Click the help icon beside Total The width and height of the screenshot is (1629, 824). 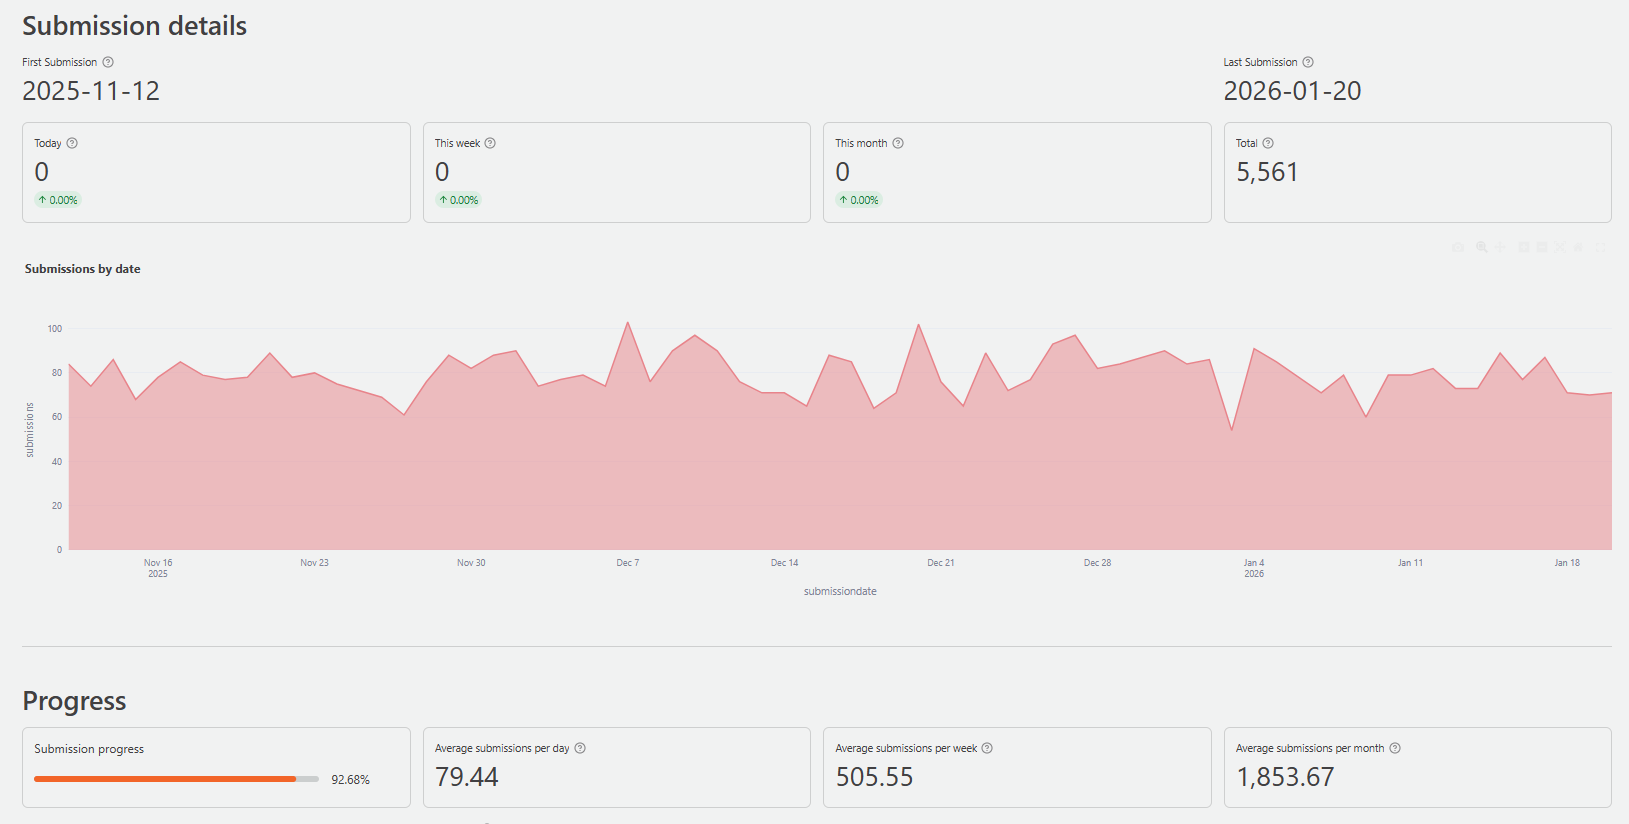[1268, 143]
